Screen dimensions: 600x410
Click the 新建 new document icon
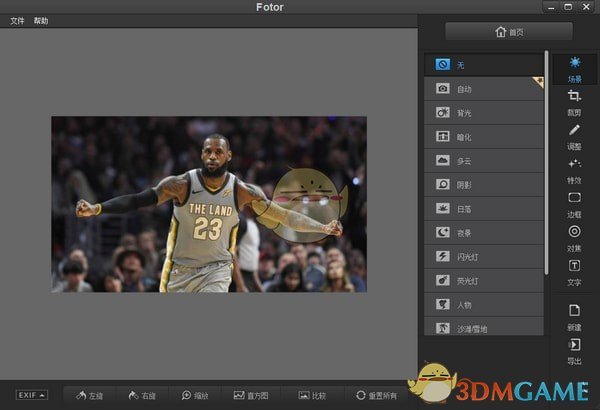[x=574, y=317]
